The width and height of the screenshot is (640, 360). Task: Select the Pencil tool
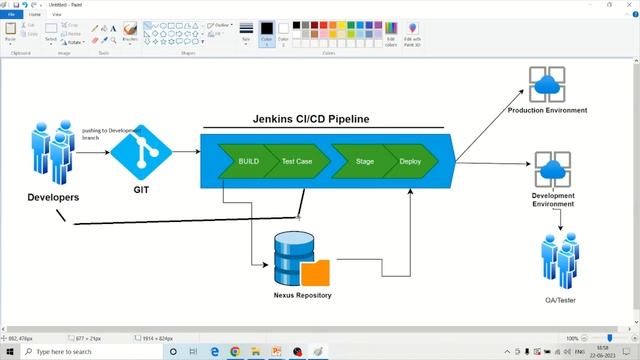[95, 29]
